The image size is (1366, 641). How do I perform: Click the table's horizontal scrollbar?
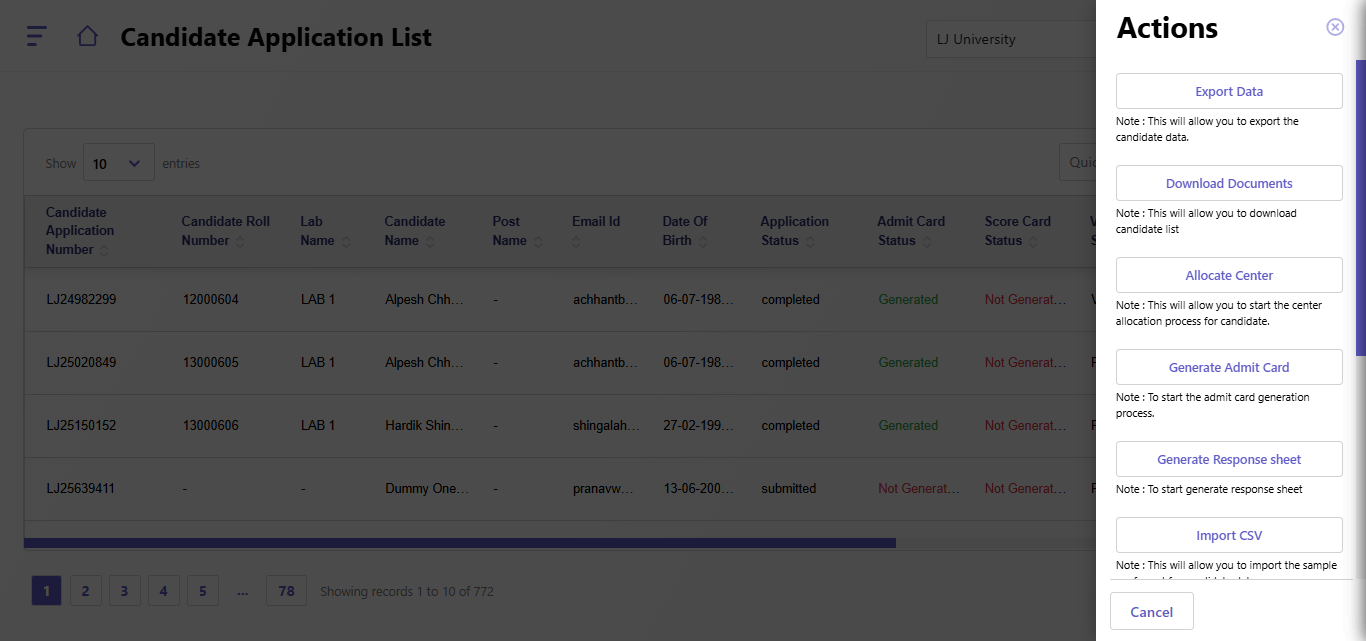pos(460,543)
